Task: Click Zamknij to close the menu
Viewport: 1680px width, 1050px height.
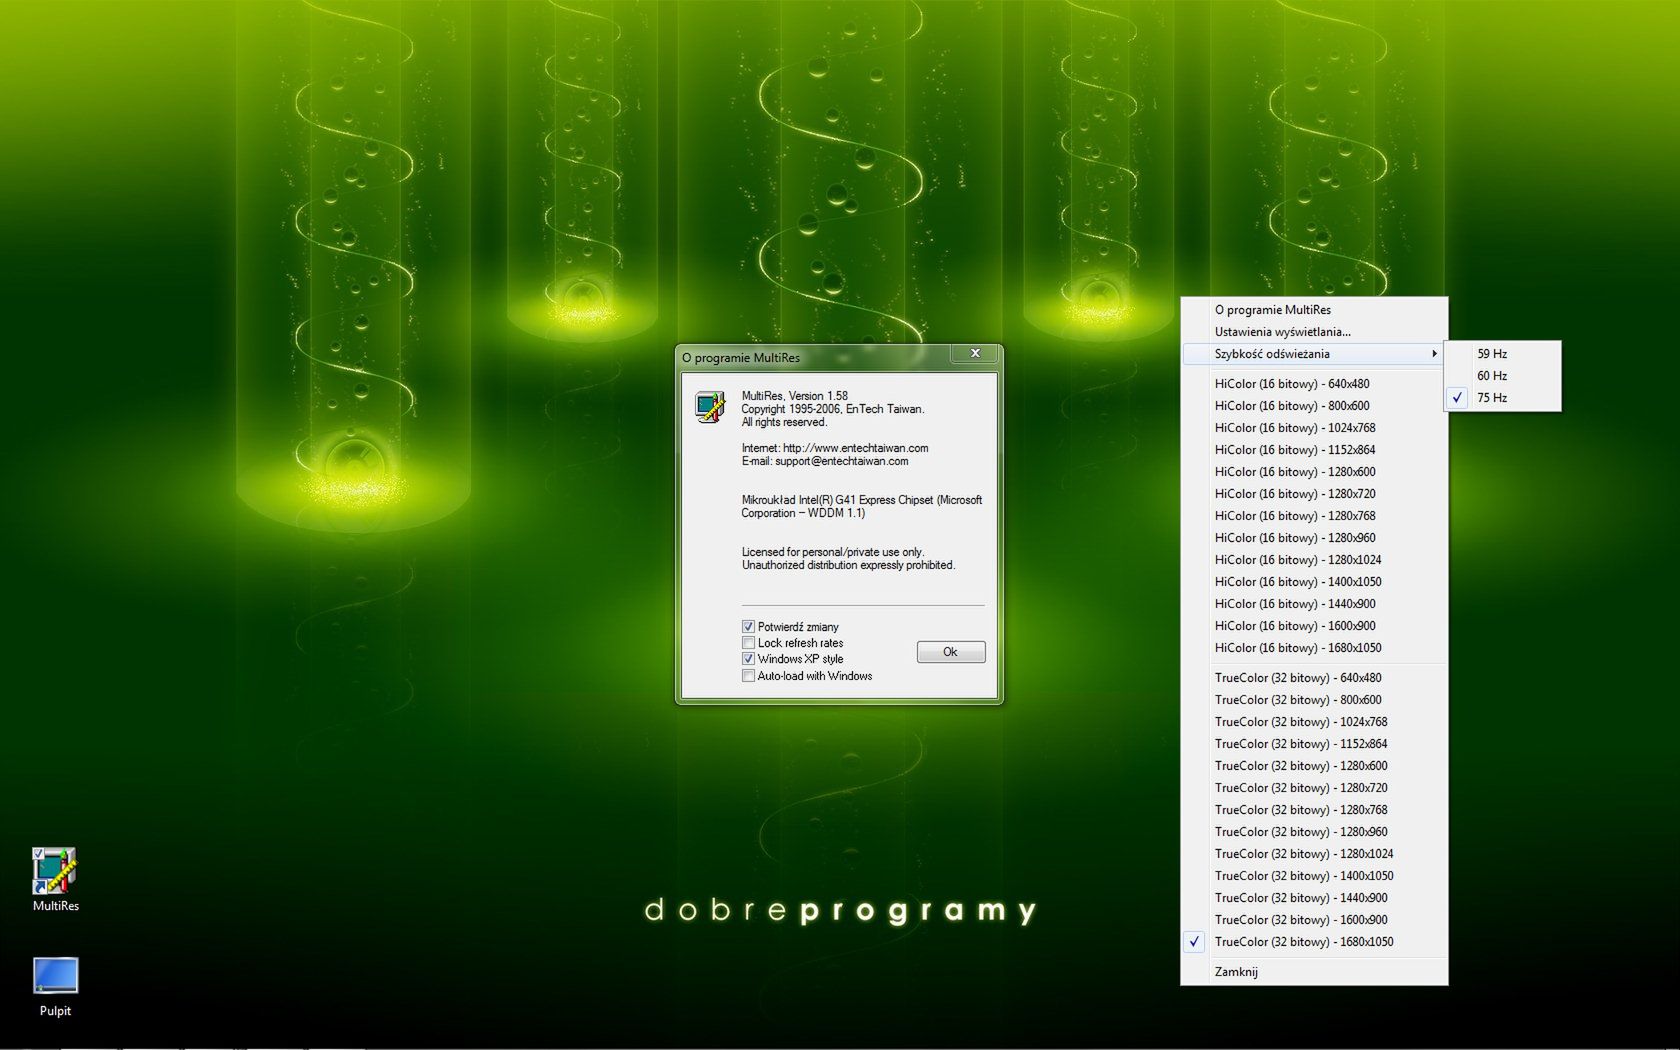Action: click(1314, 972)
